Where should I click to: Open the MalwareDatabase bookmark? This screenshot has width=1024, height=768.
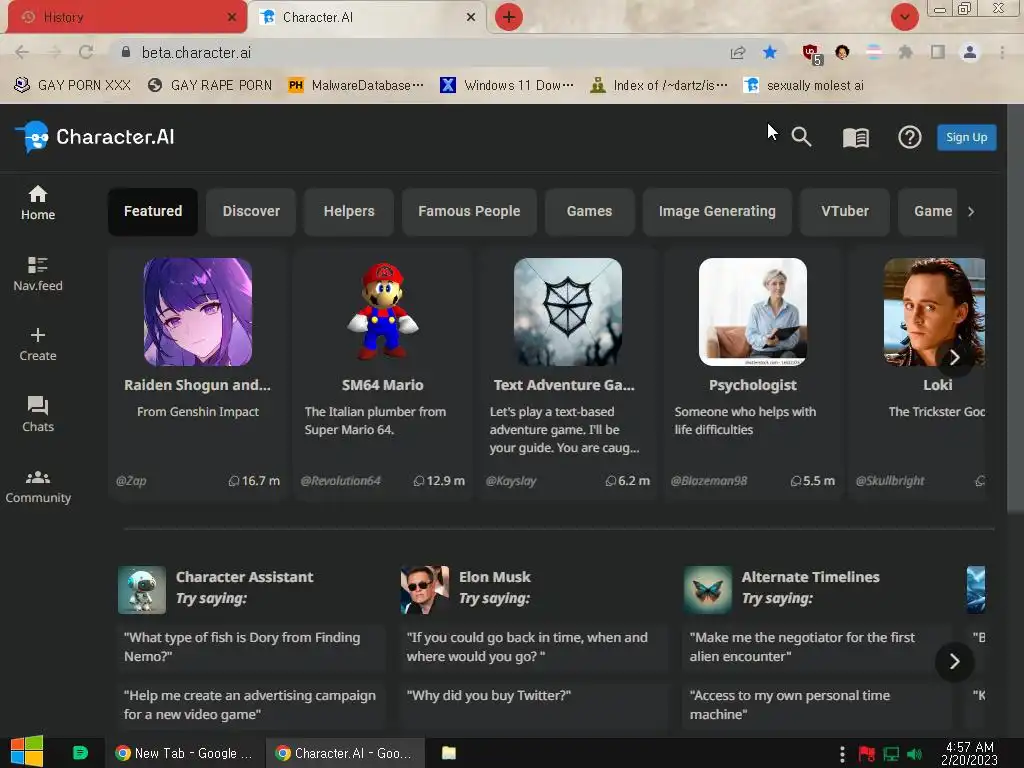coord(357,86)
